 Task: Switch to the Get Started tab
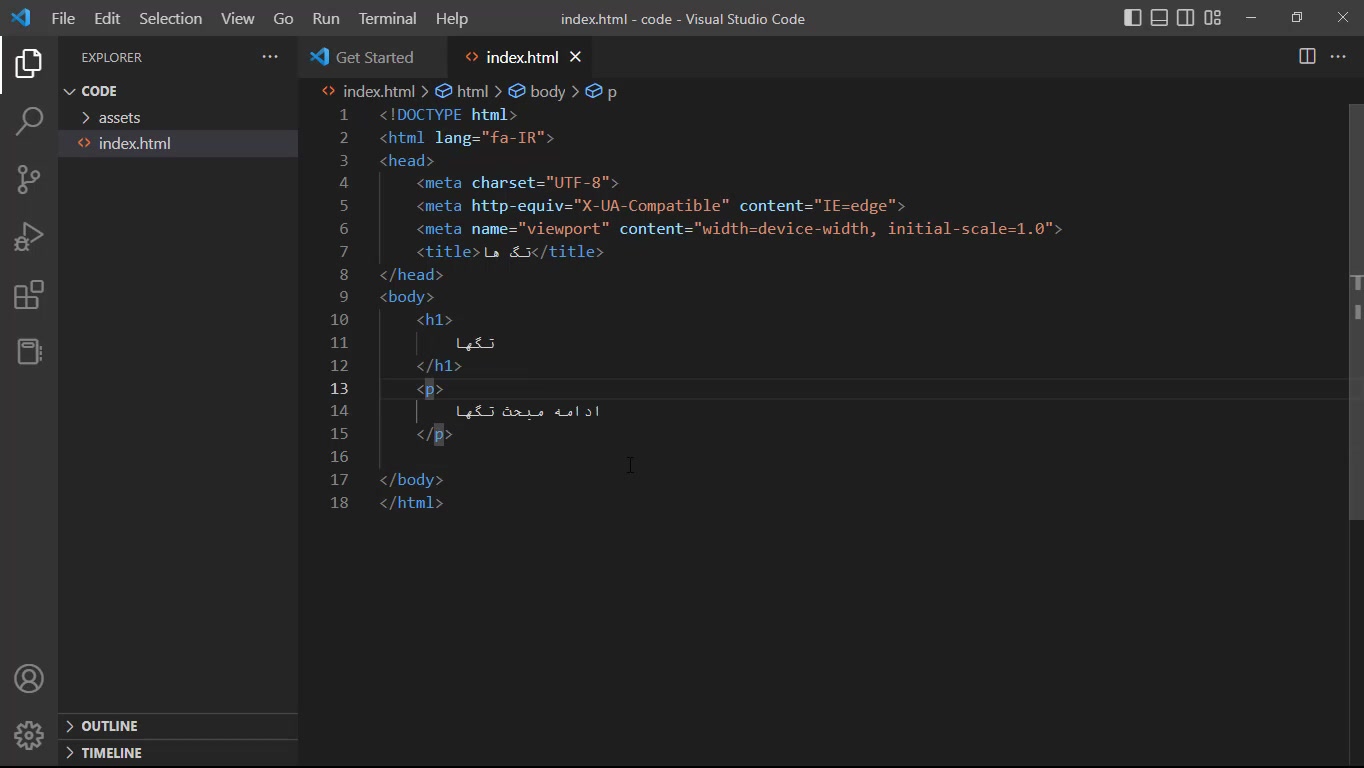373,57
